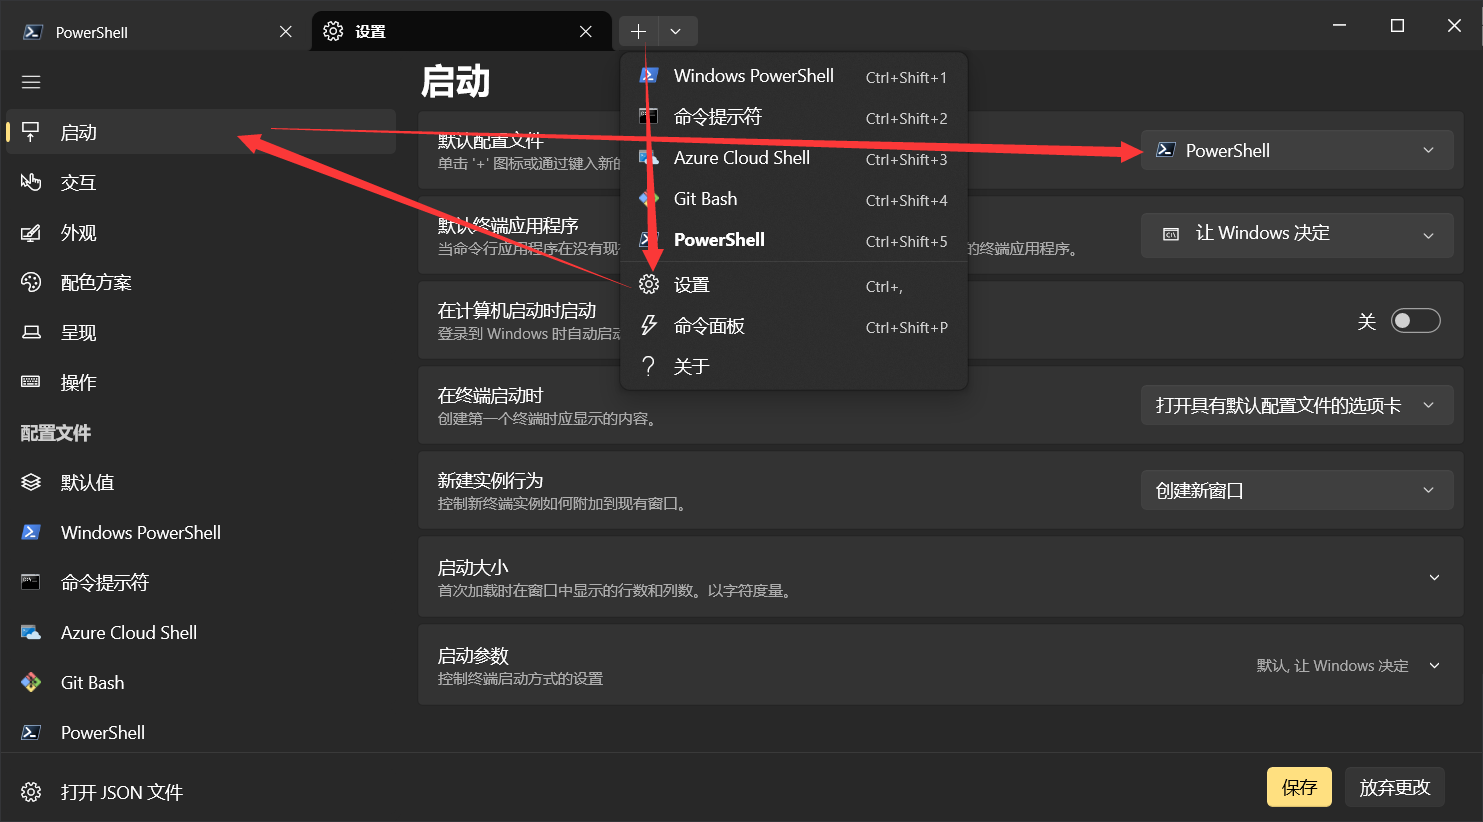Screen dimensions: 1483x822
Task: Open the 打开具有默认配置文件的选项卡 dropdown
Action: coord(1297,405)
